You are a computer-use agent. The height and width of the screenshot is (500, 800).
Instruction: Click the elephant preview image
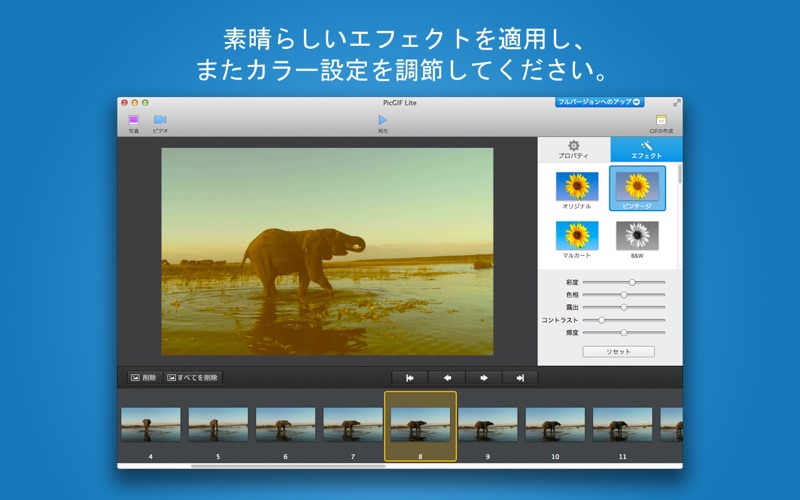coord(328,252)
